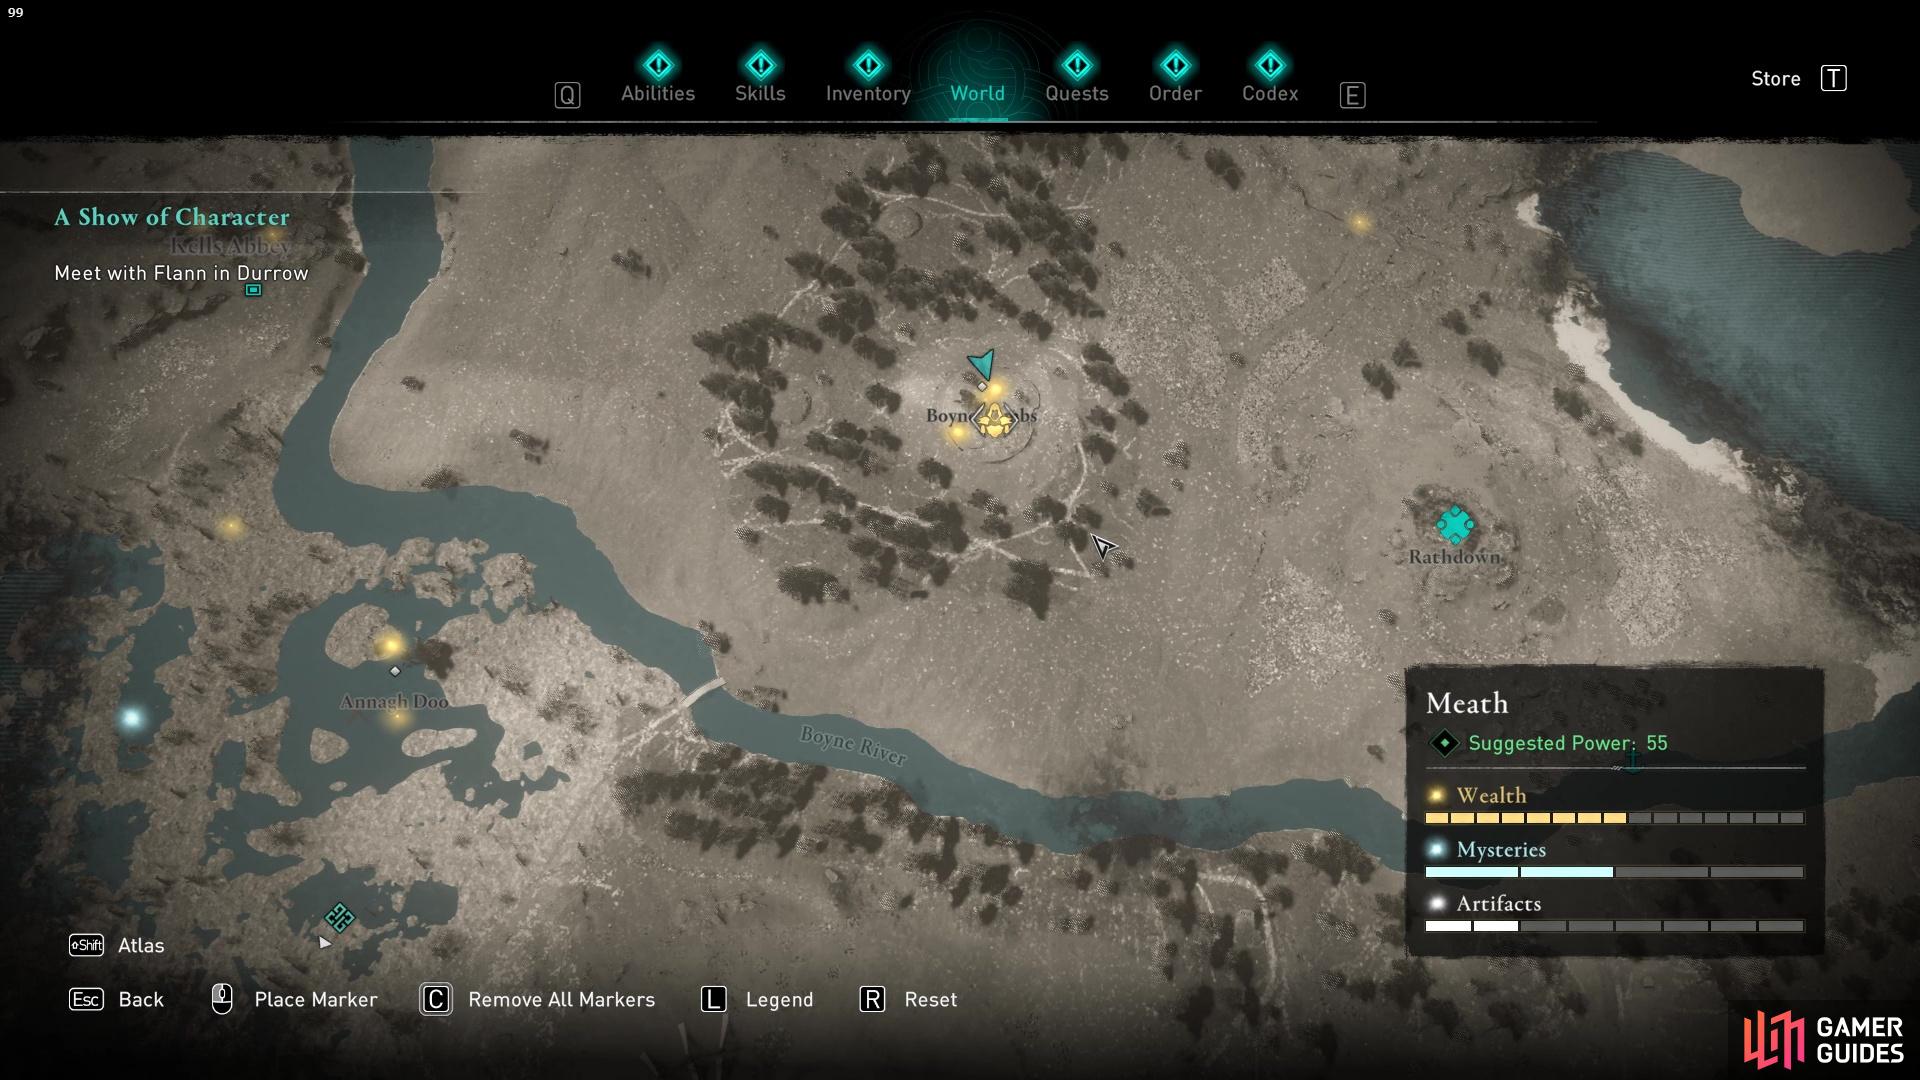Open the Atlas view
1920x1080 pixels.
click(141, 945)
